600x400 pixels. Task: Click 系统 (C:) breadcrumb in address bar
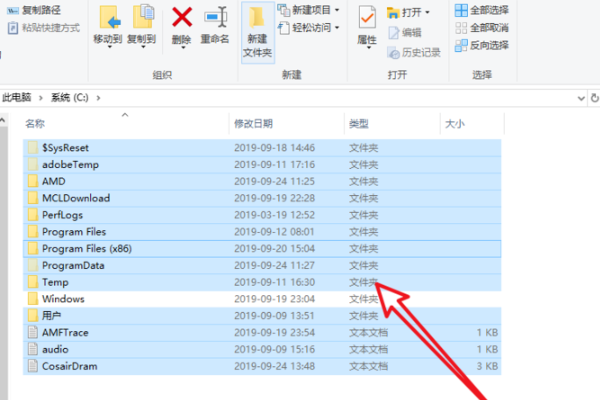(70, 98)
